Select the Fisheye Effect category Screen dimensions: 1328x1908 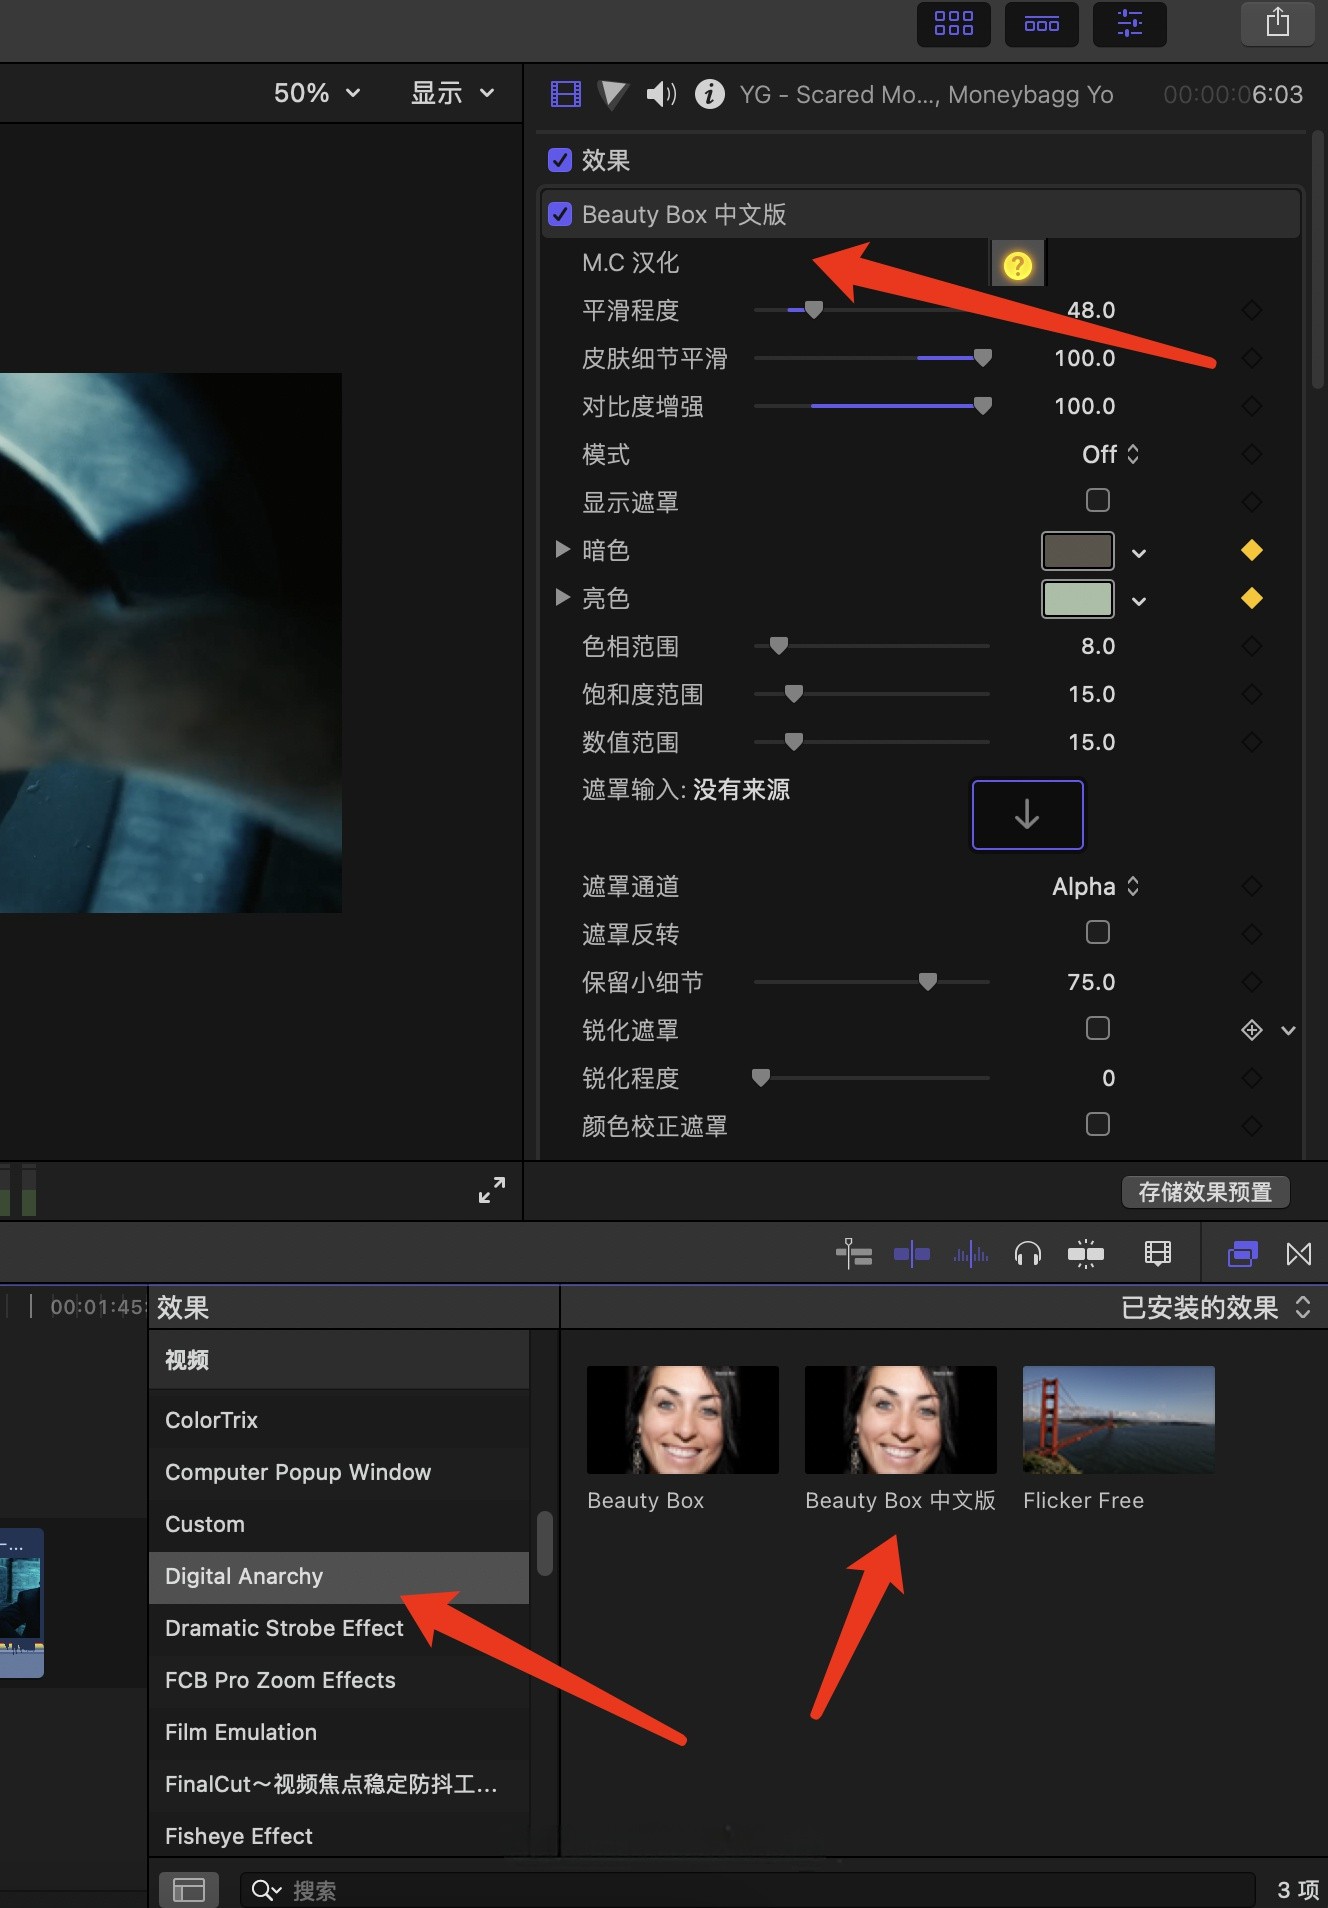(339, 1836)
